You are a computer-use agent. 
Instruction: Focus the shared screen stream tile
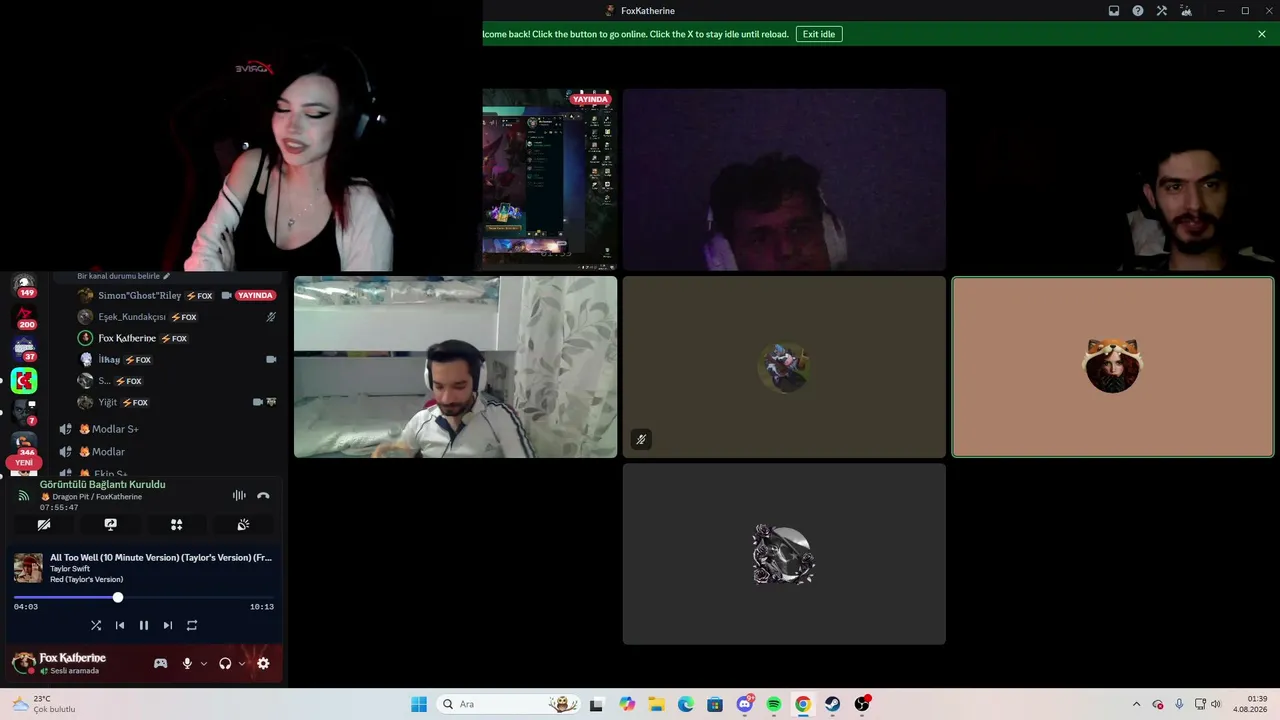550,180
